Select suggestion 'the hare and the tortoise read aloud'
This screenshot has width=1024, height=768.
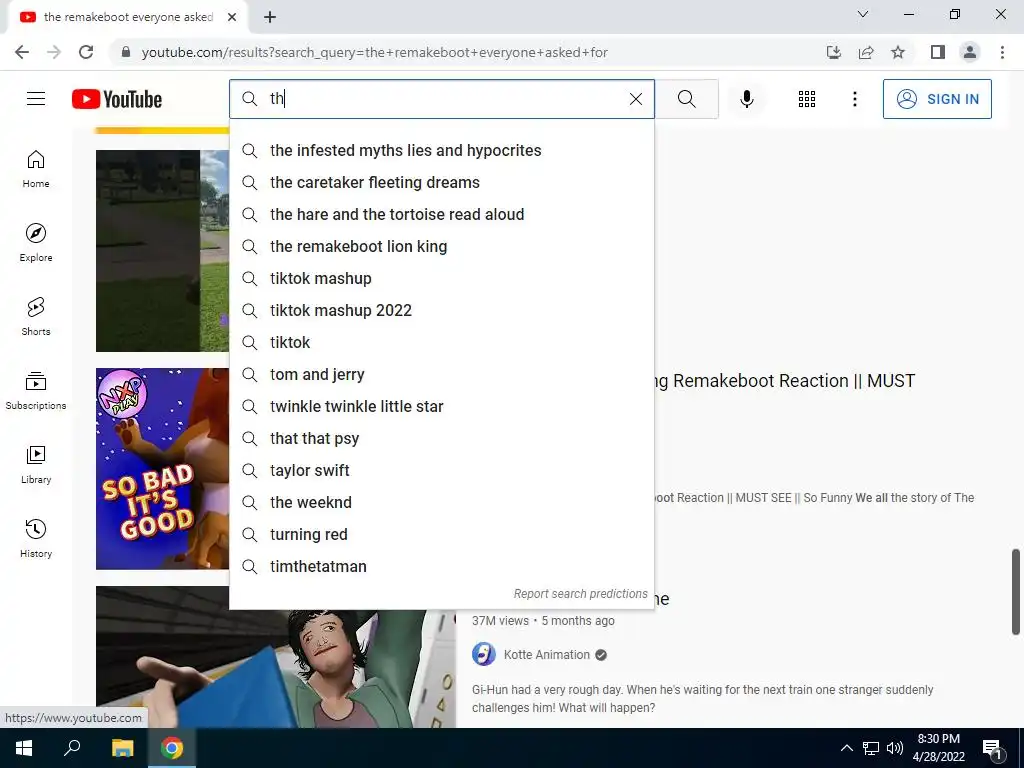tap(441, 214)
